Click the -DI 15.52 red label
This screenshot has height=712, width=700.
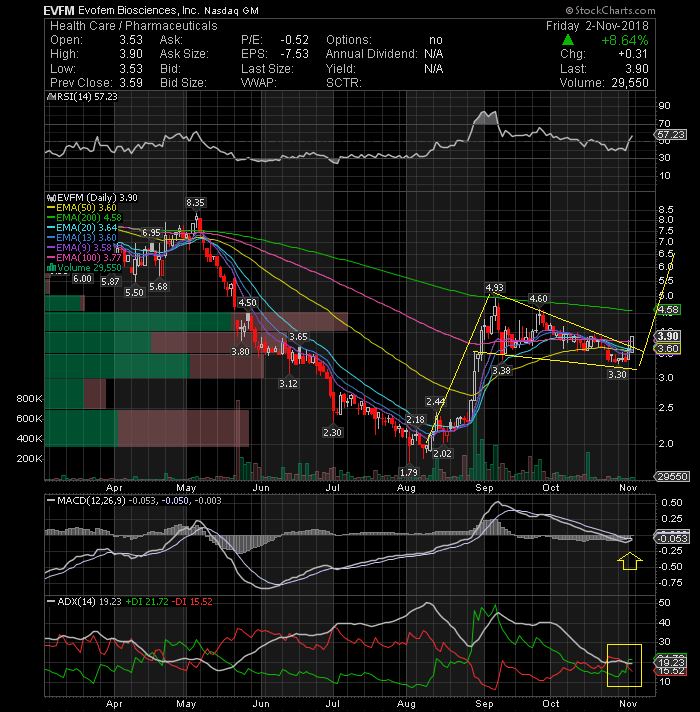point(192,602)
